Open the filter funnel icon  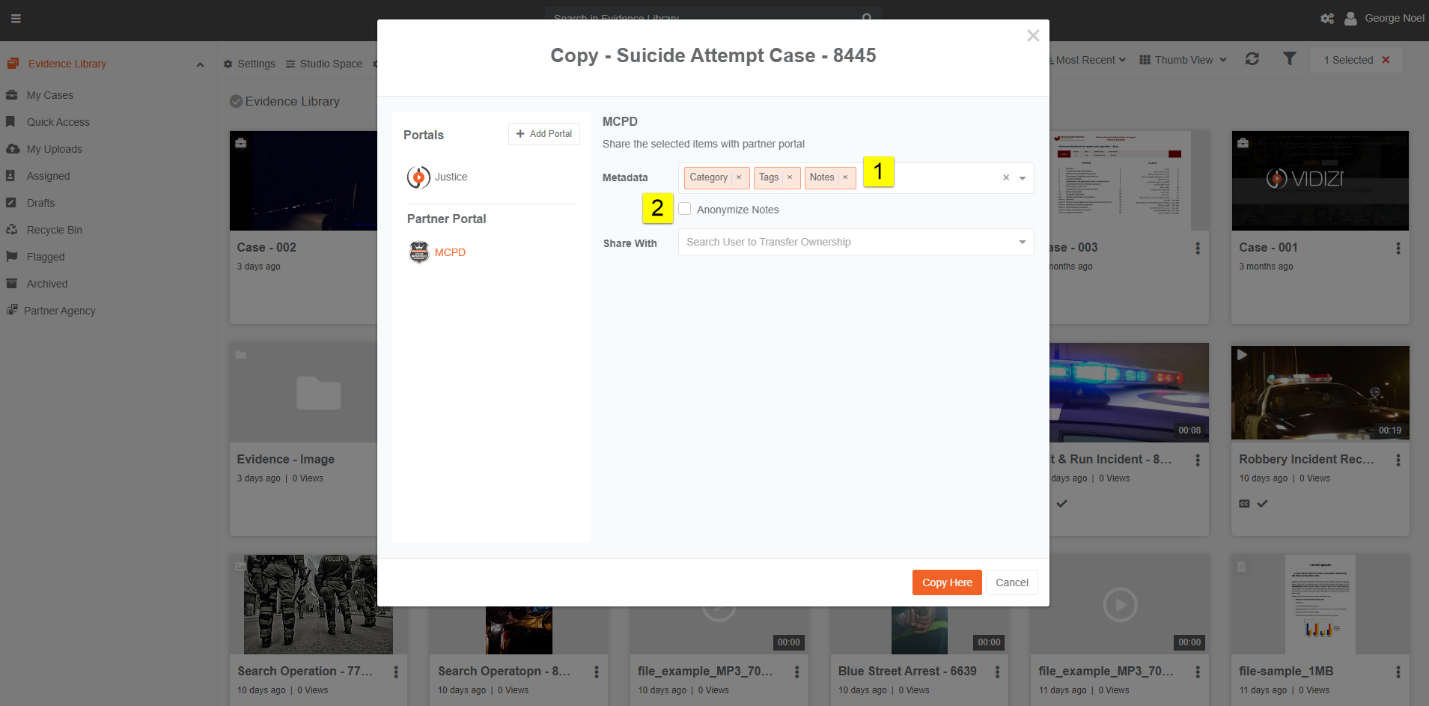point(1290,60)
